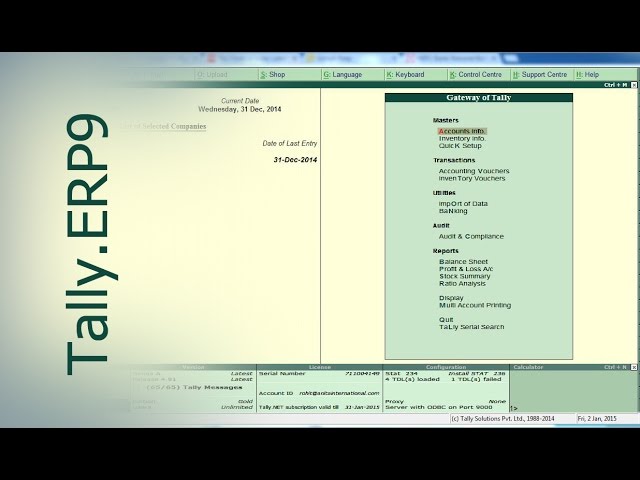Open Ratio Analysis report

click(x=462, y=283)
